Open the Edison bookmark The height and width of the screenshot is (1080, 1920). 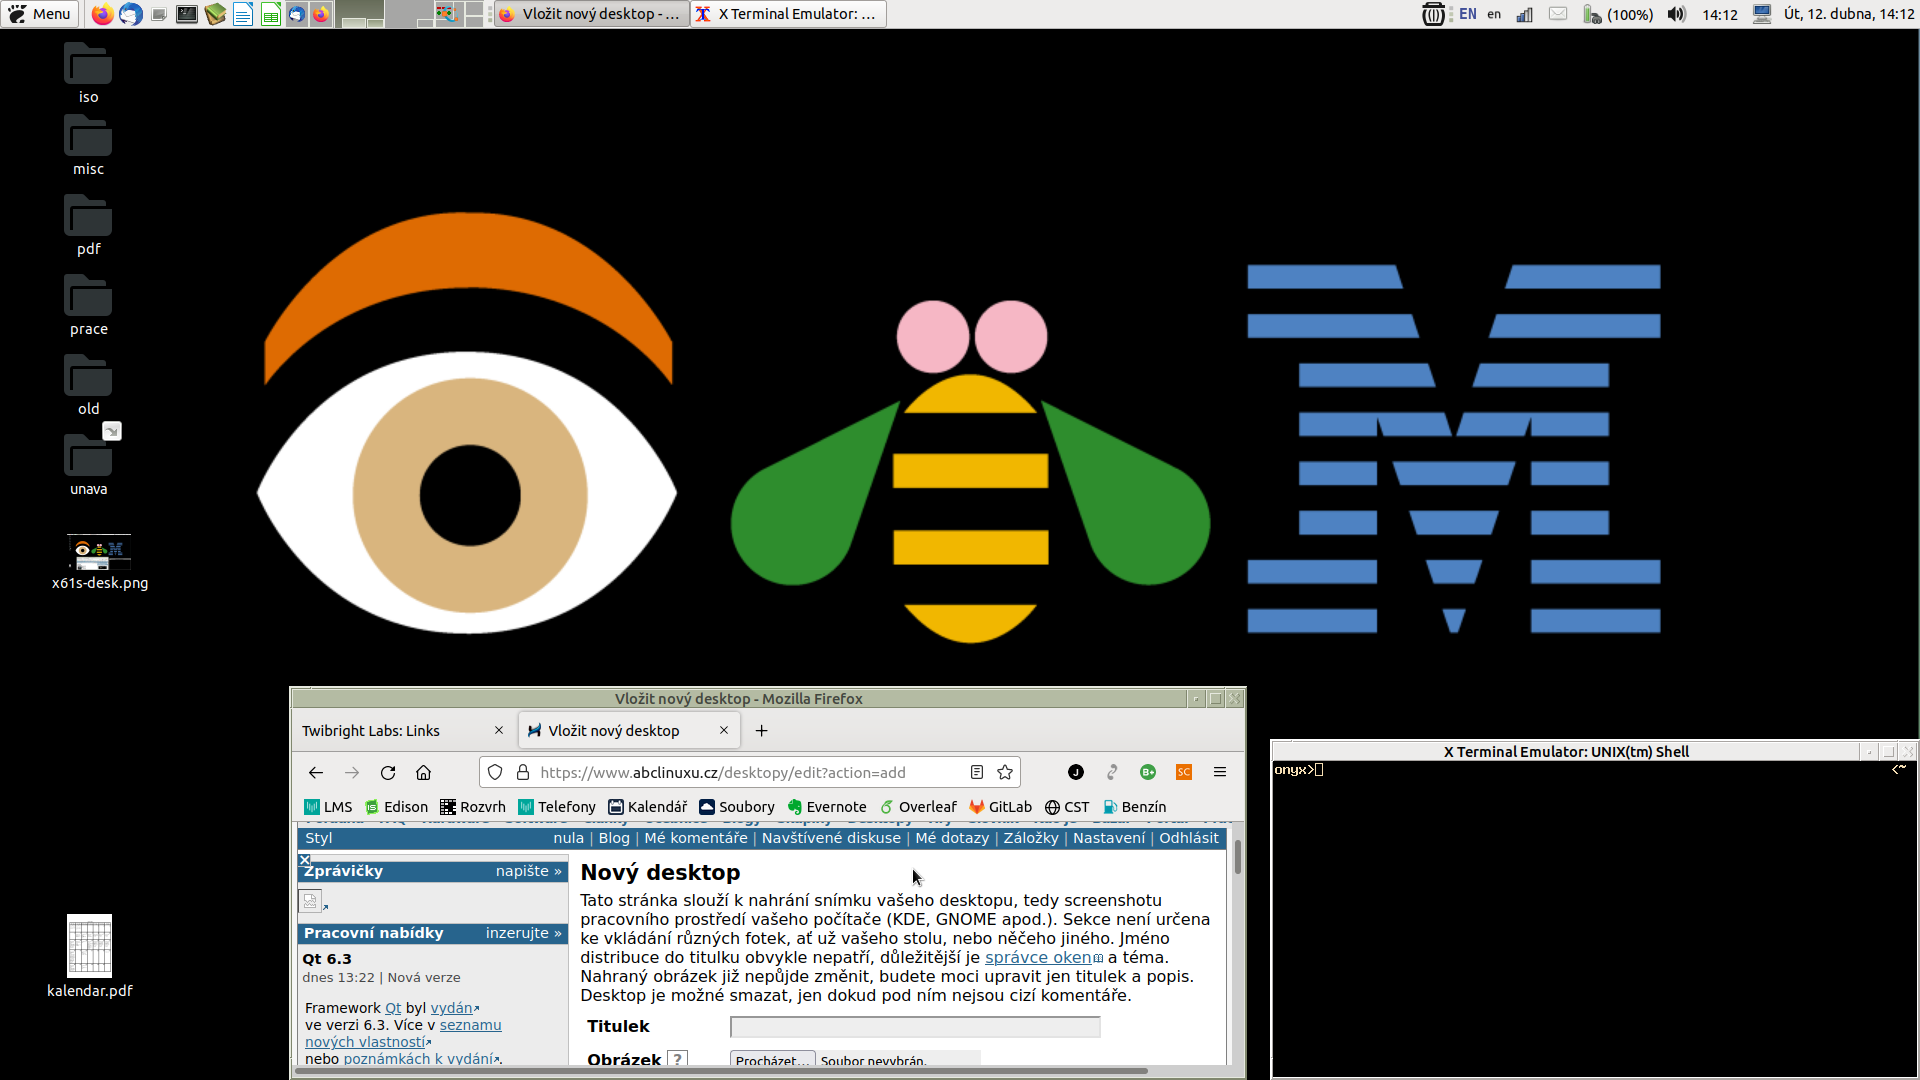396,807
